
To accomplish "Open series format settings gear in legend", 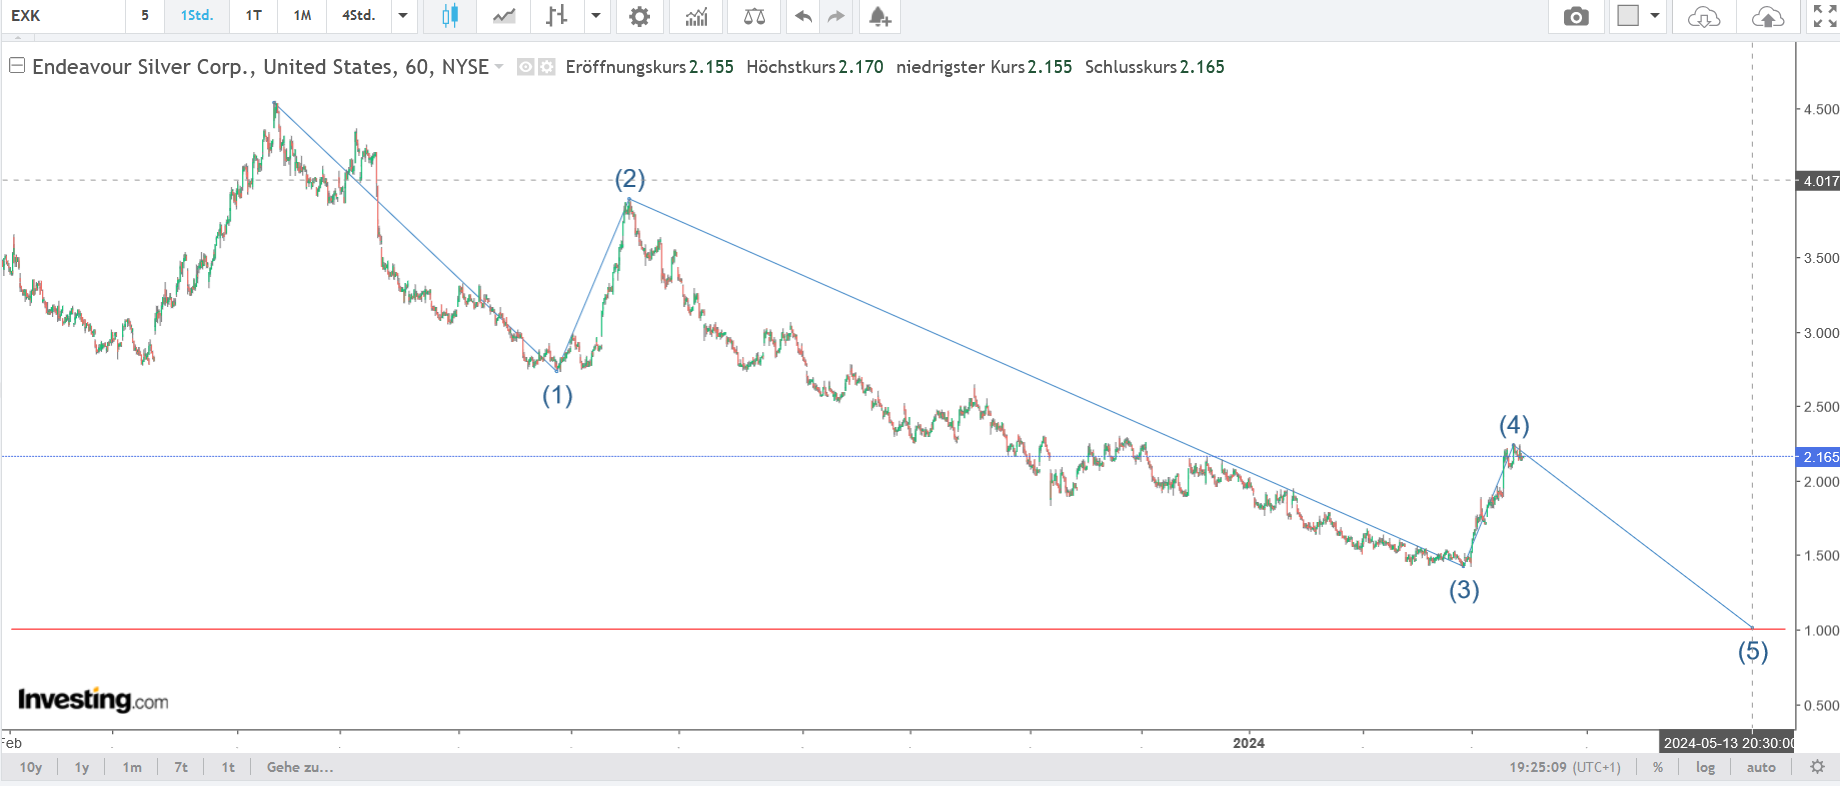I will click(546, 67).
